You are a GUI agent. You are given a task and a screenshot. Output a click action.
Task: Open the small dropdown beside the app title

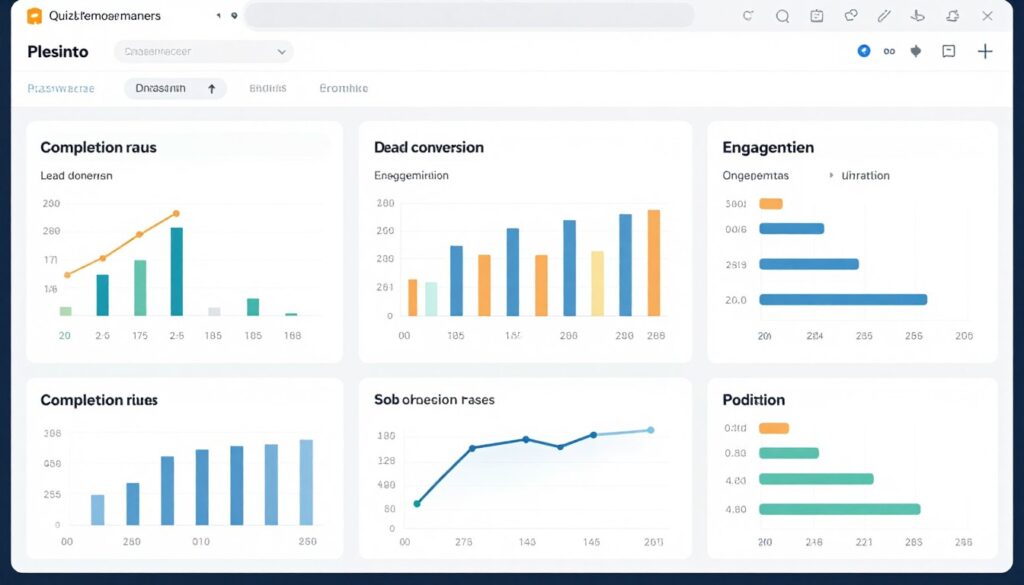click(218, 16)
